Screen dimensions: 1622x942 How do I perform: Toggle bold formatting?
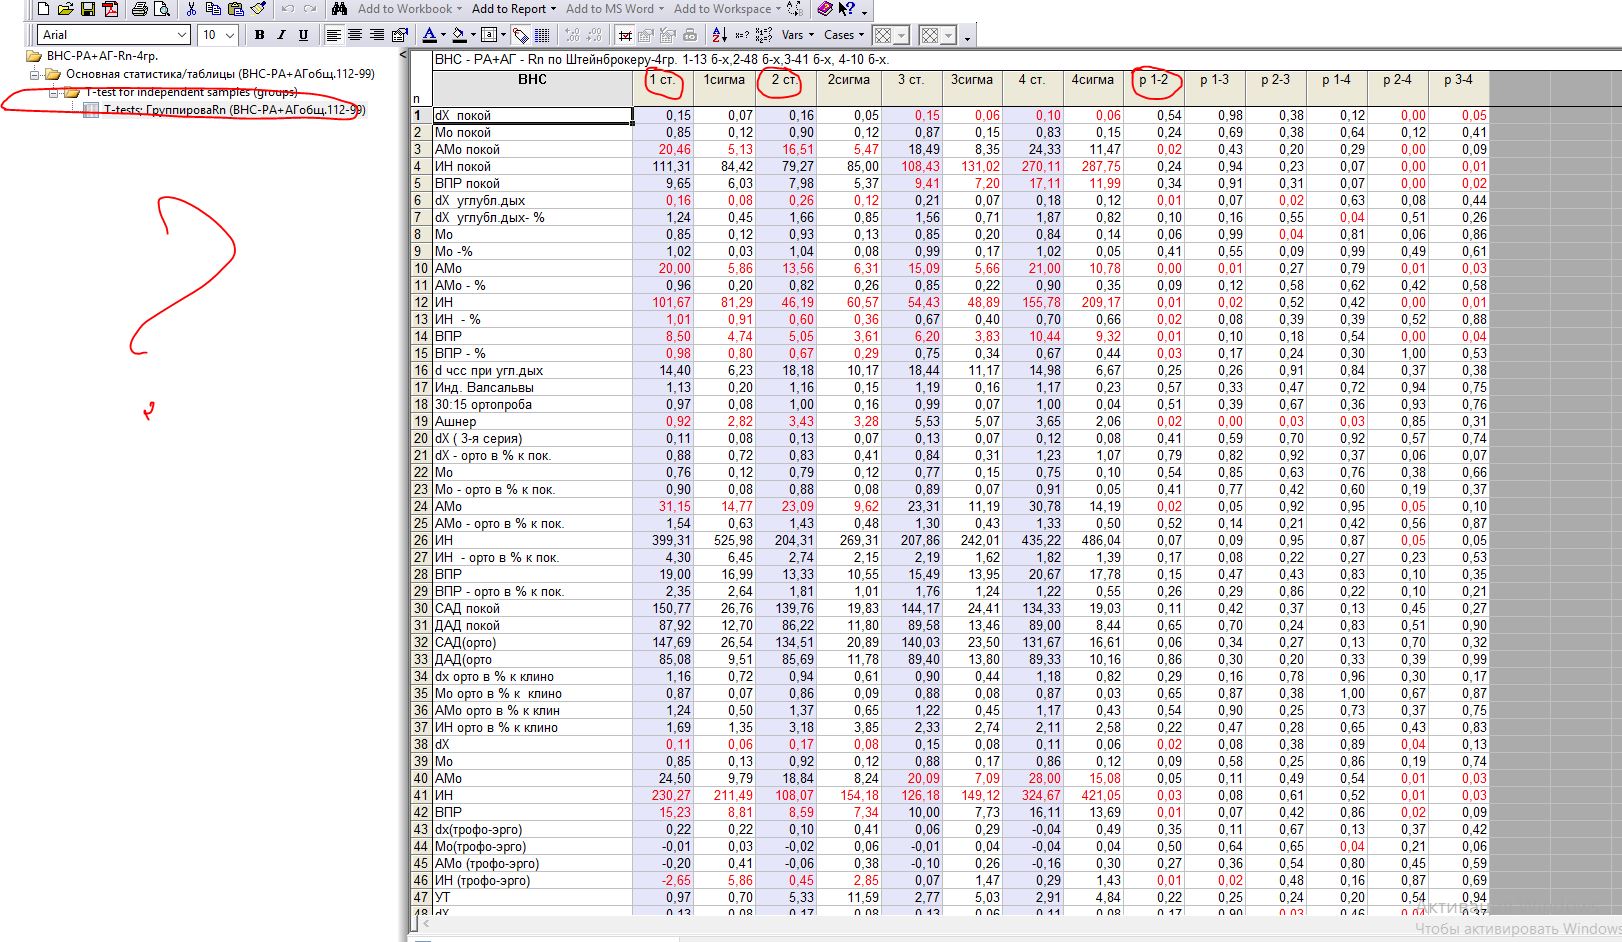click(259, 35)
